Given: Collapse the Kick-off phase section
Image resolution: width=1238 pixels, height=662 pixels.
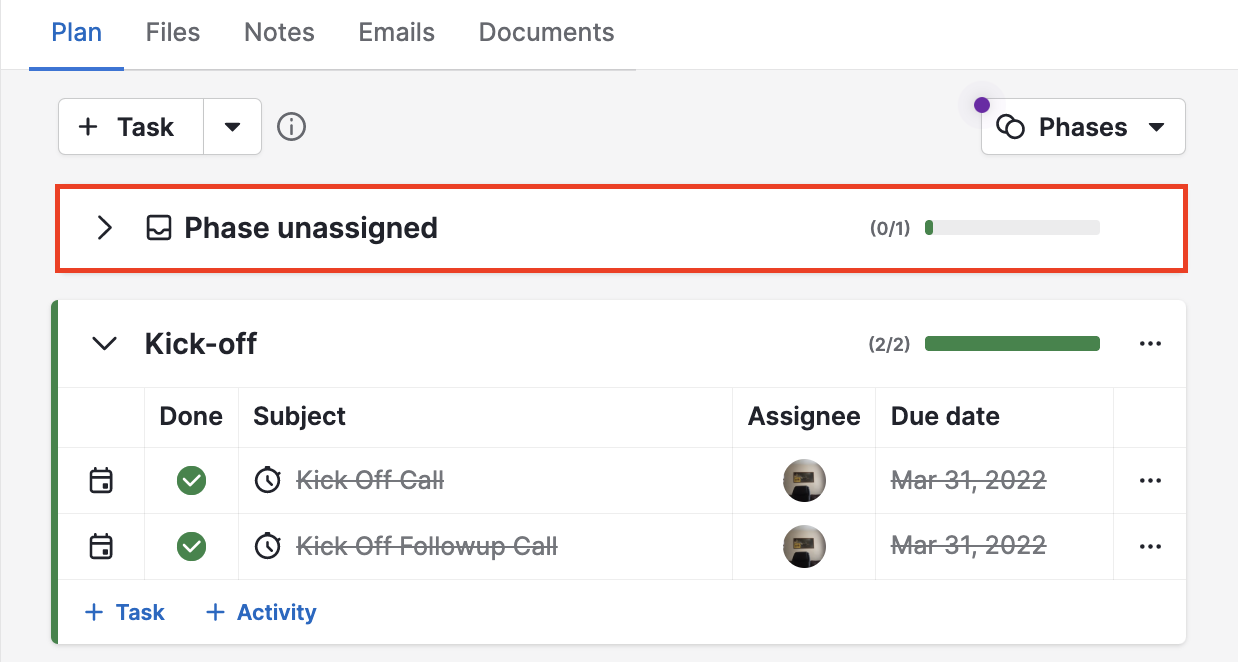Looking at the screenshot, I should [104, 343].
